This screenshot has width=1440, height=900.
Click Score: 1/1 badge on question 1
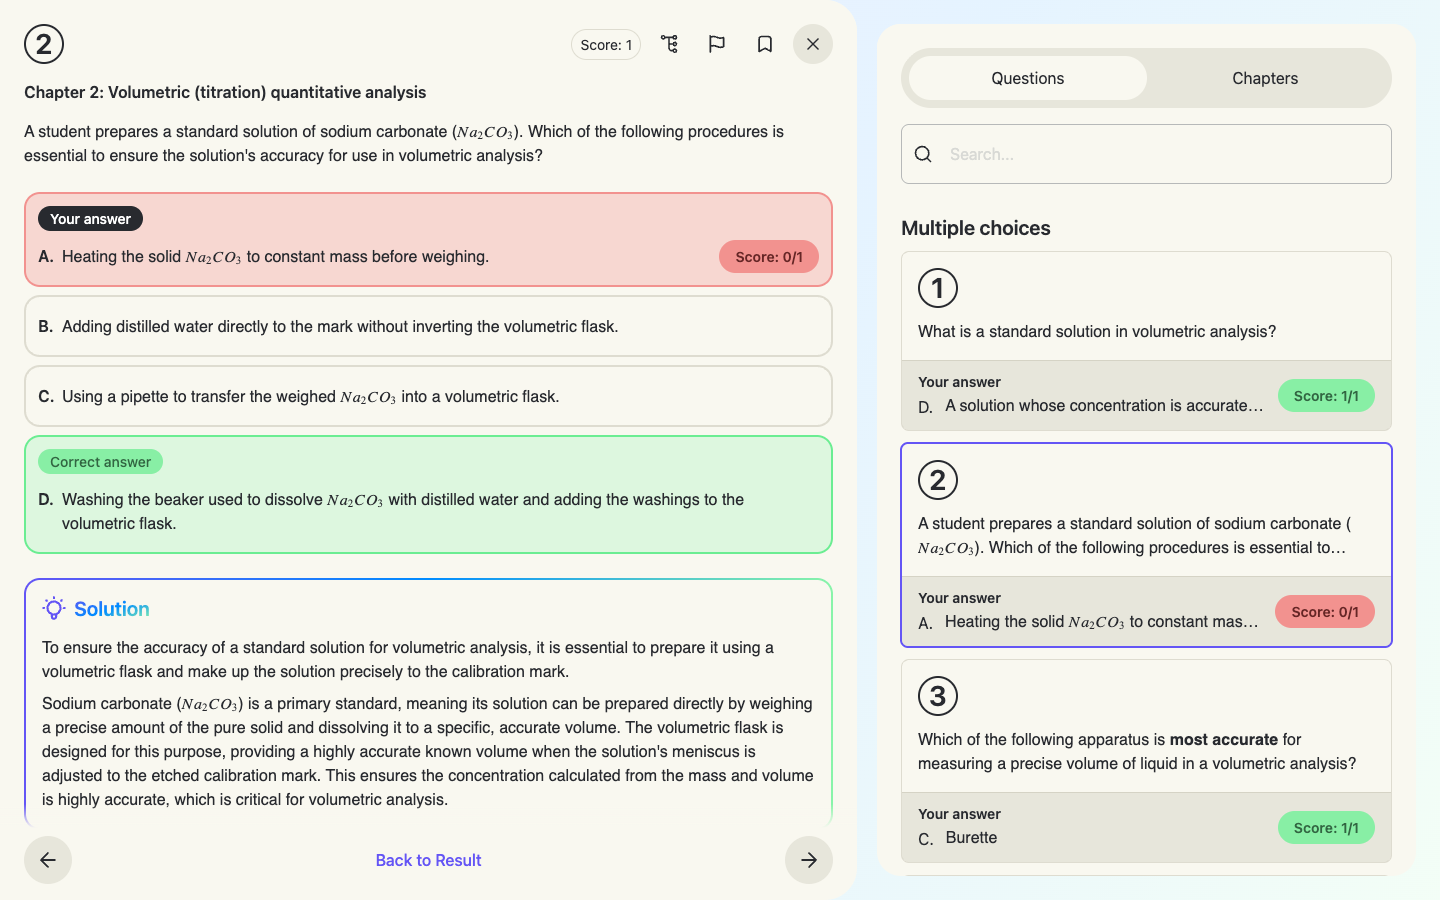[1326, 396]
